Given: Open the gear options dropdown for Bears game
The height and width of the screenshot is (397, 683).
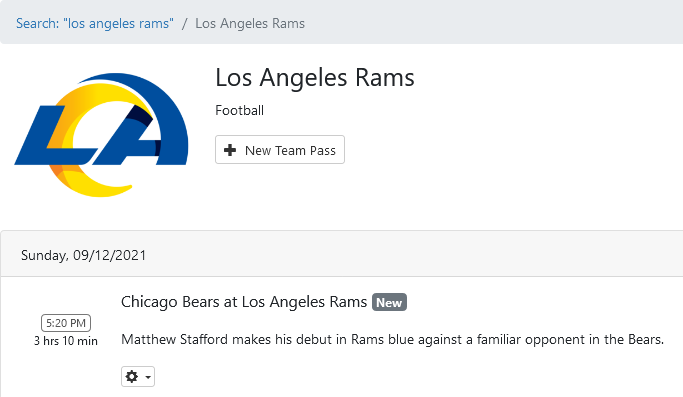Looking at the screenshot, I should pos(138,377).
